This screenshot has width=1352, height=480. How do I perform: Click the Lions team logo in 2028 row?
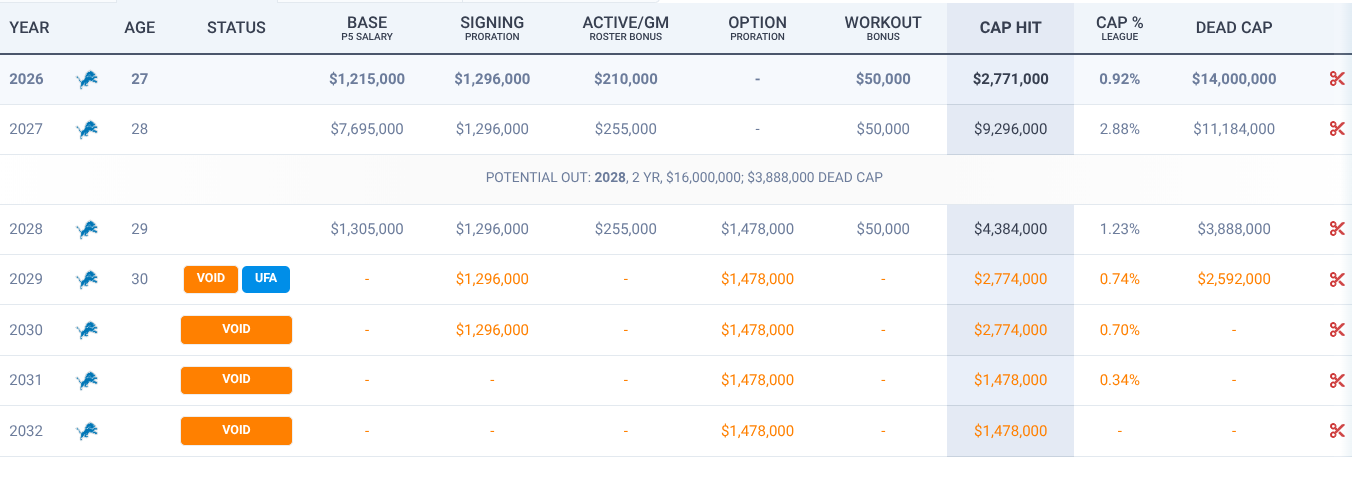[87, 229]
